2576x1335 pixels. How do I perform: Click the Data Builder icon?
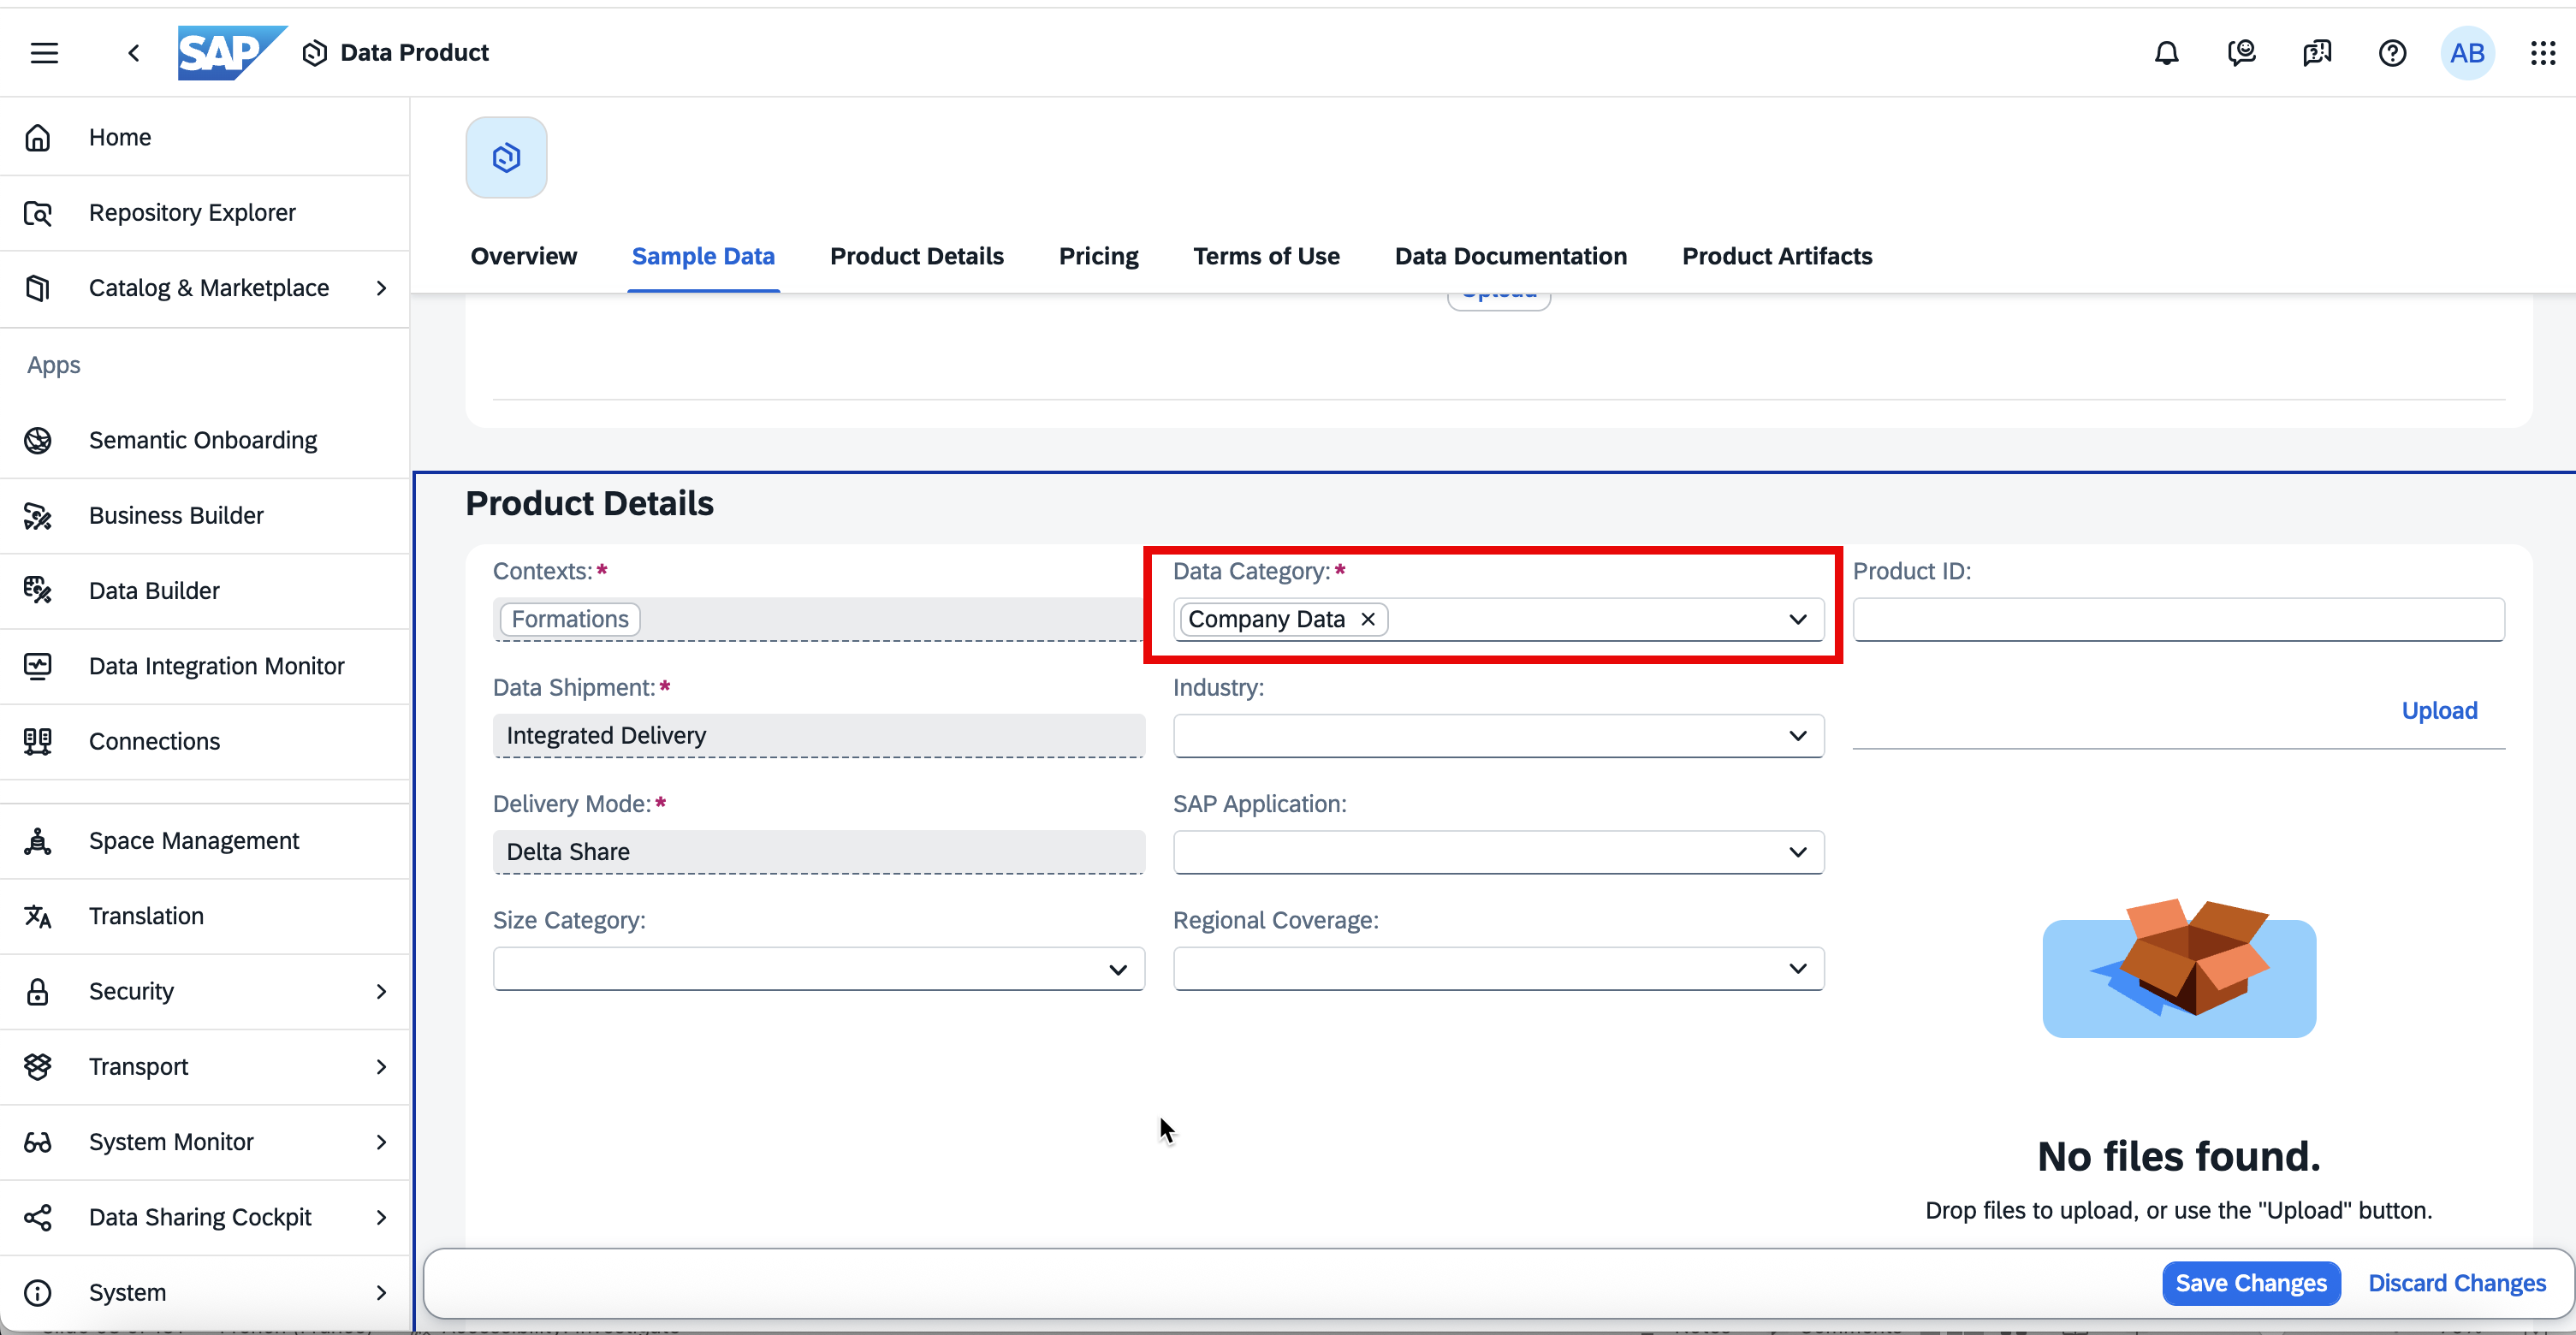(38, 591)
